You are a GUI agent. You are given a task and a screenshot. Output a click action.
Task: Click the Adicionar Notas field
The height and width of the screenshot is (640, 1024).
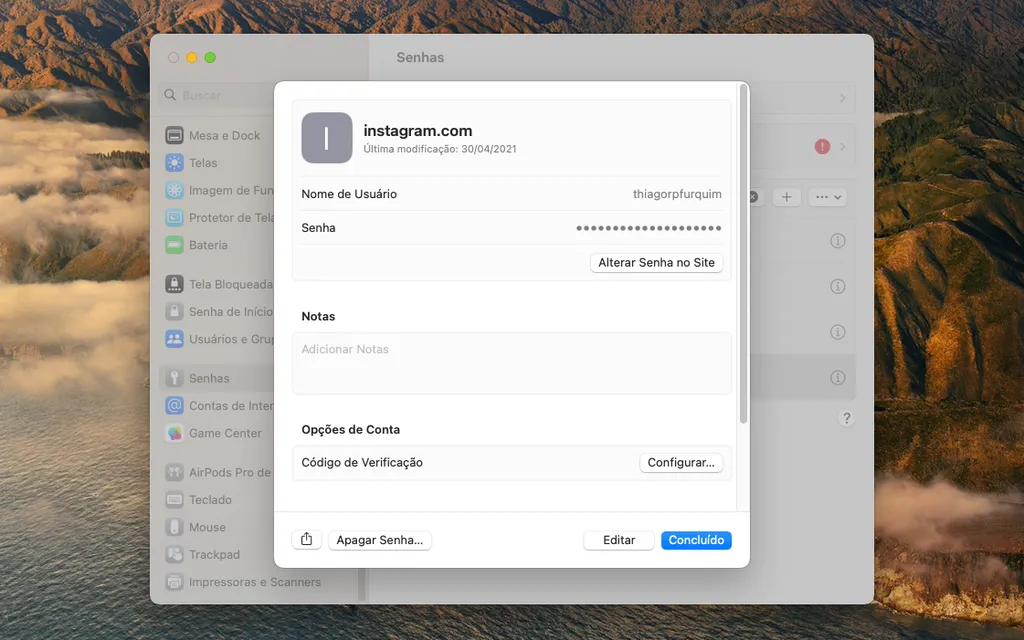tap(512, 363)
